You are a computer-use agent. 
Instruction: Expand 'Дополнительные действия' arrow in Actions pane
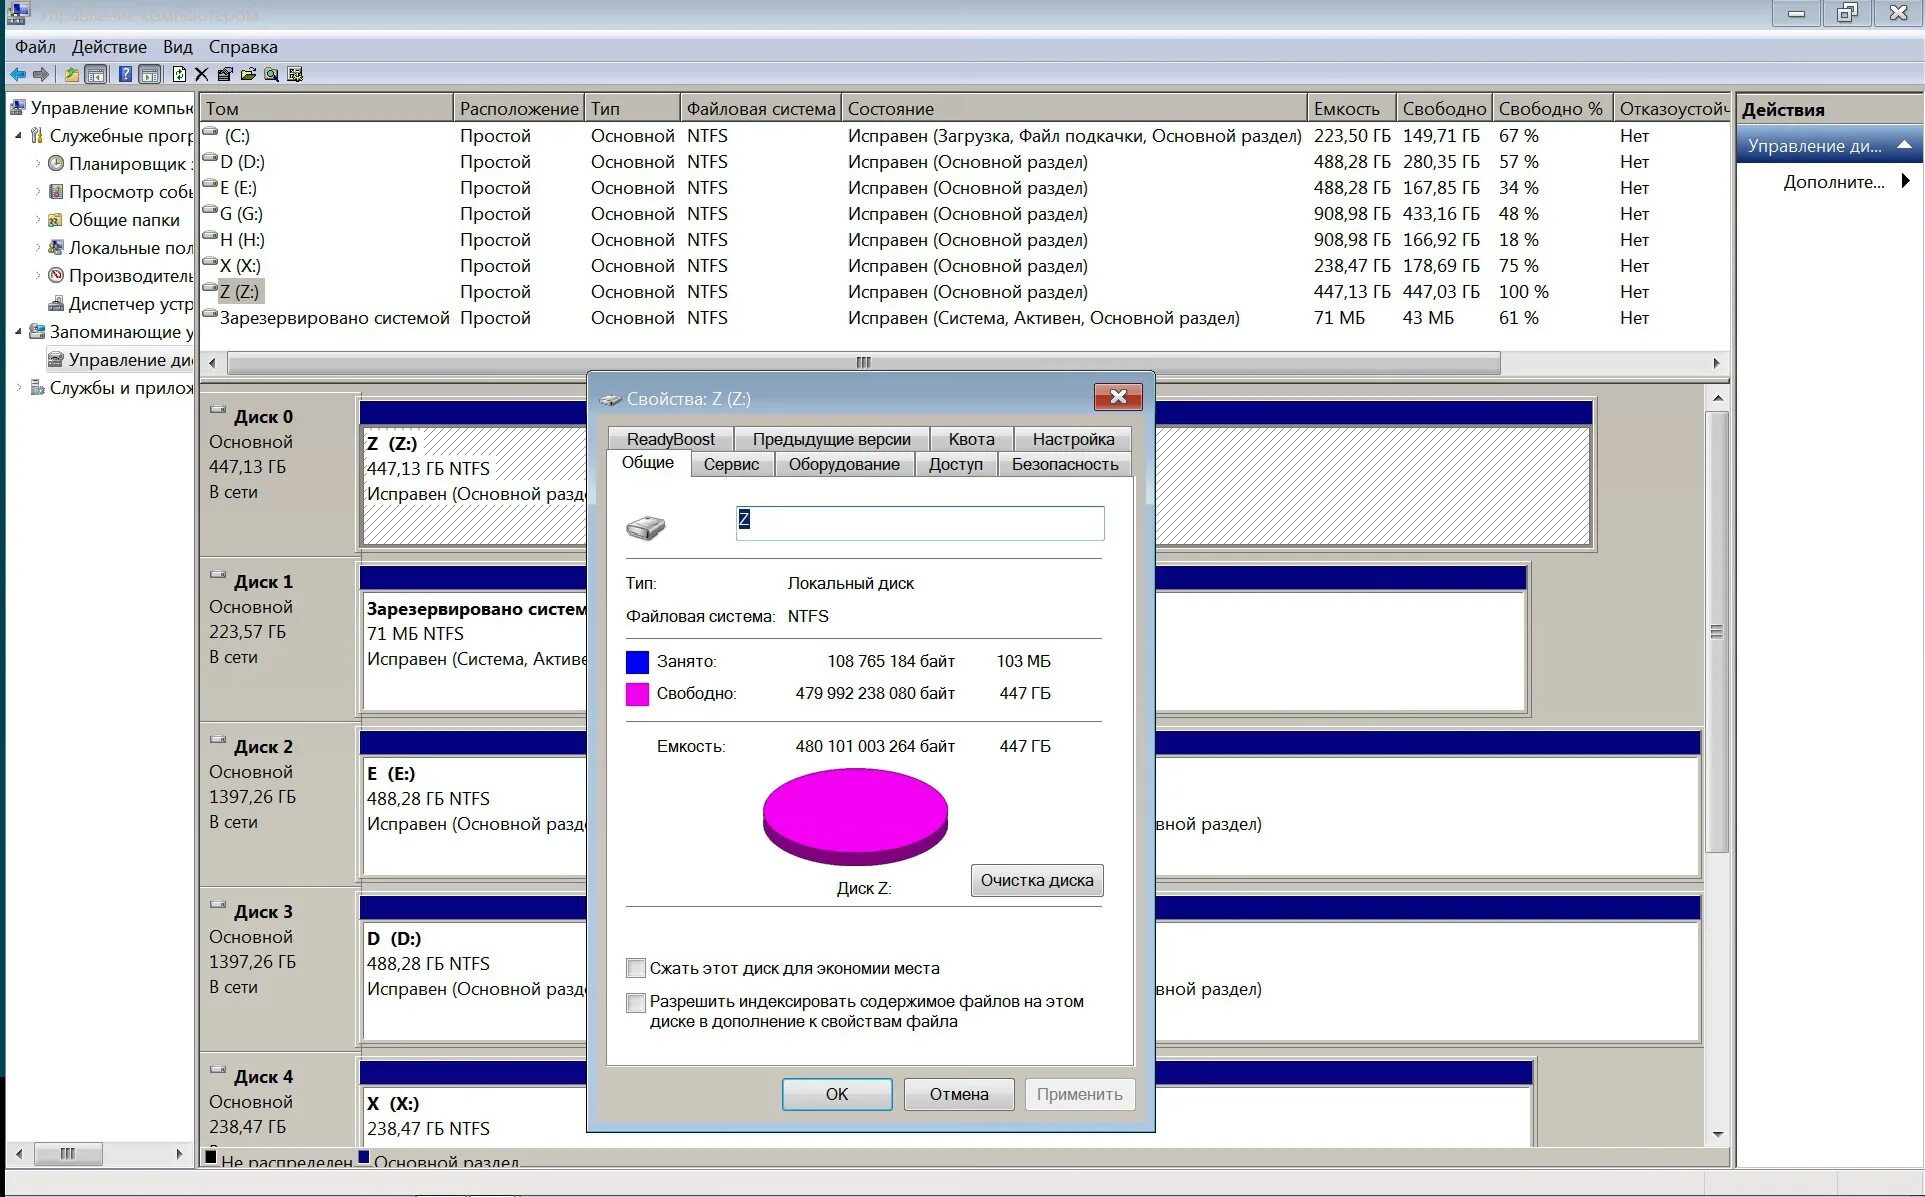[1905, 181]
